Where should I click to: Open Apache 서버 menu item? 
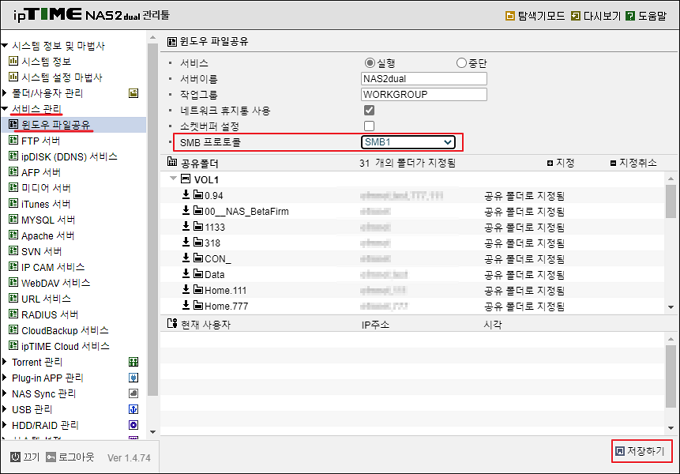(x=48, y=235)
